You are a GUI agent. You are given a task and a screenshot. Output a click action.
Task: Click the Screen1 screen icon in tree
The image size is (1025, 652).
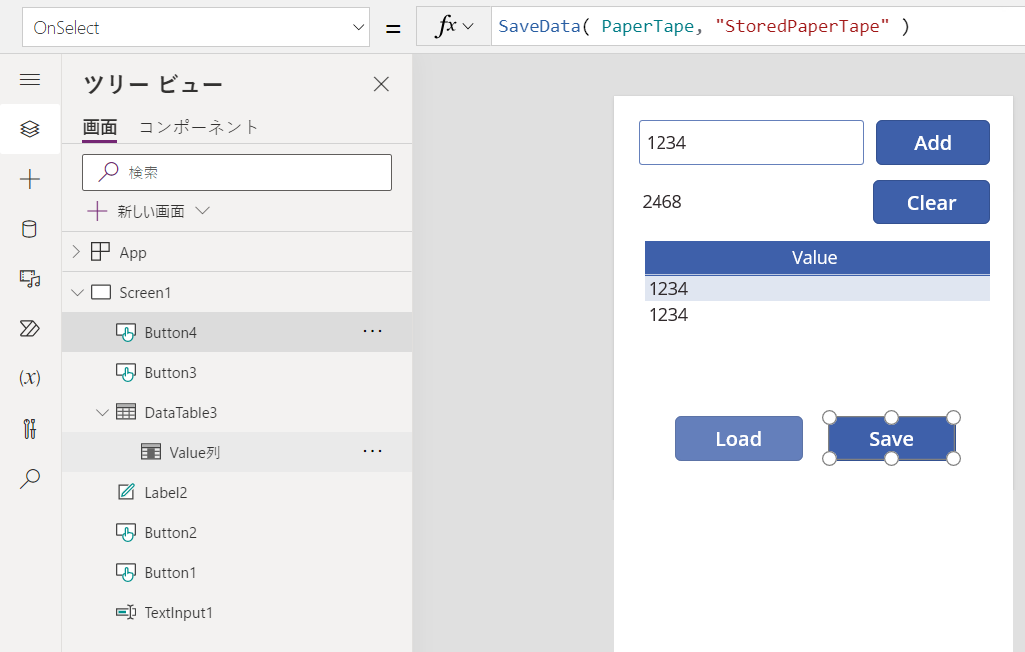[101, 292]
